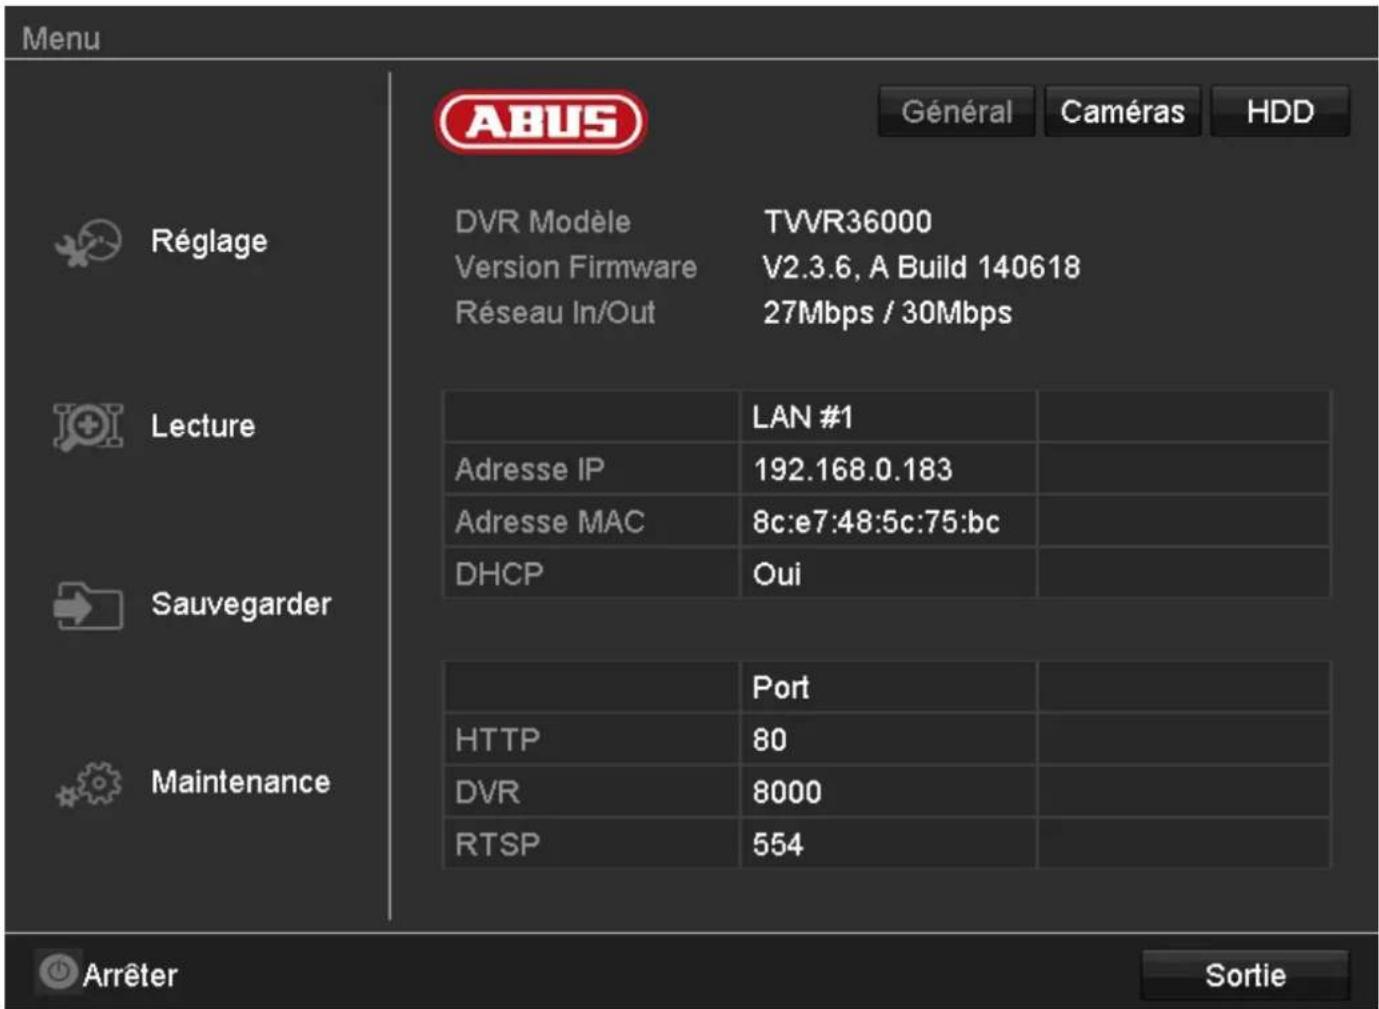The image size is (1379, 1009).
Task: Click the model value TVVR36000
Action: [x=848, y=222]
